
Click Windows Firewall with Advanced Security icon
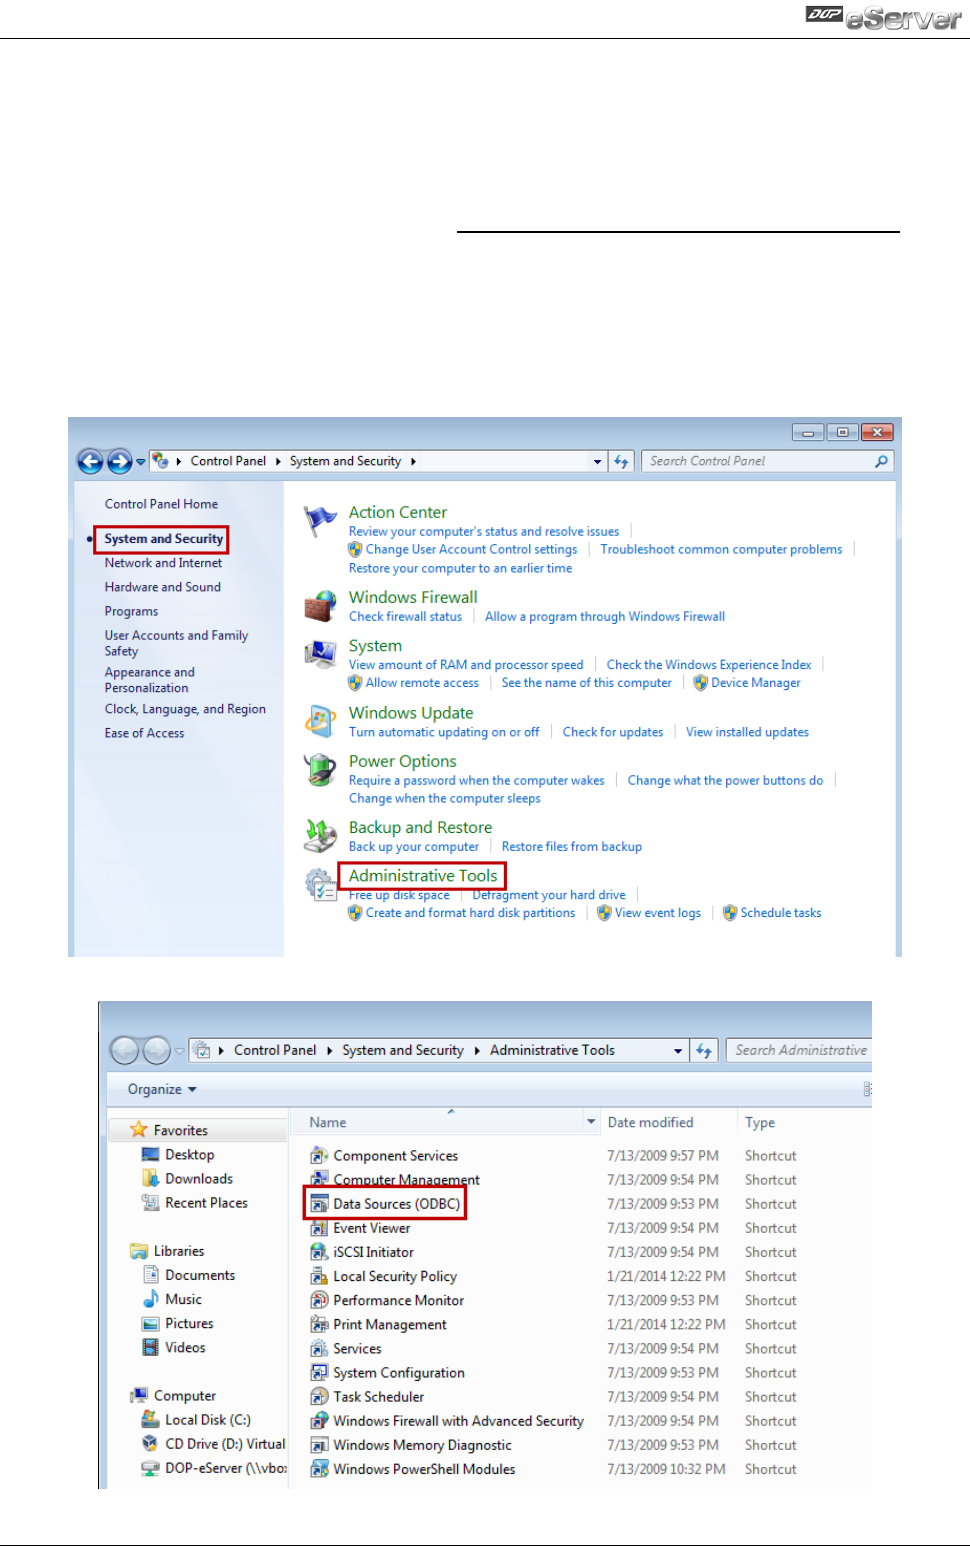(319, 1421)
